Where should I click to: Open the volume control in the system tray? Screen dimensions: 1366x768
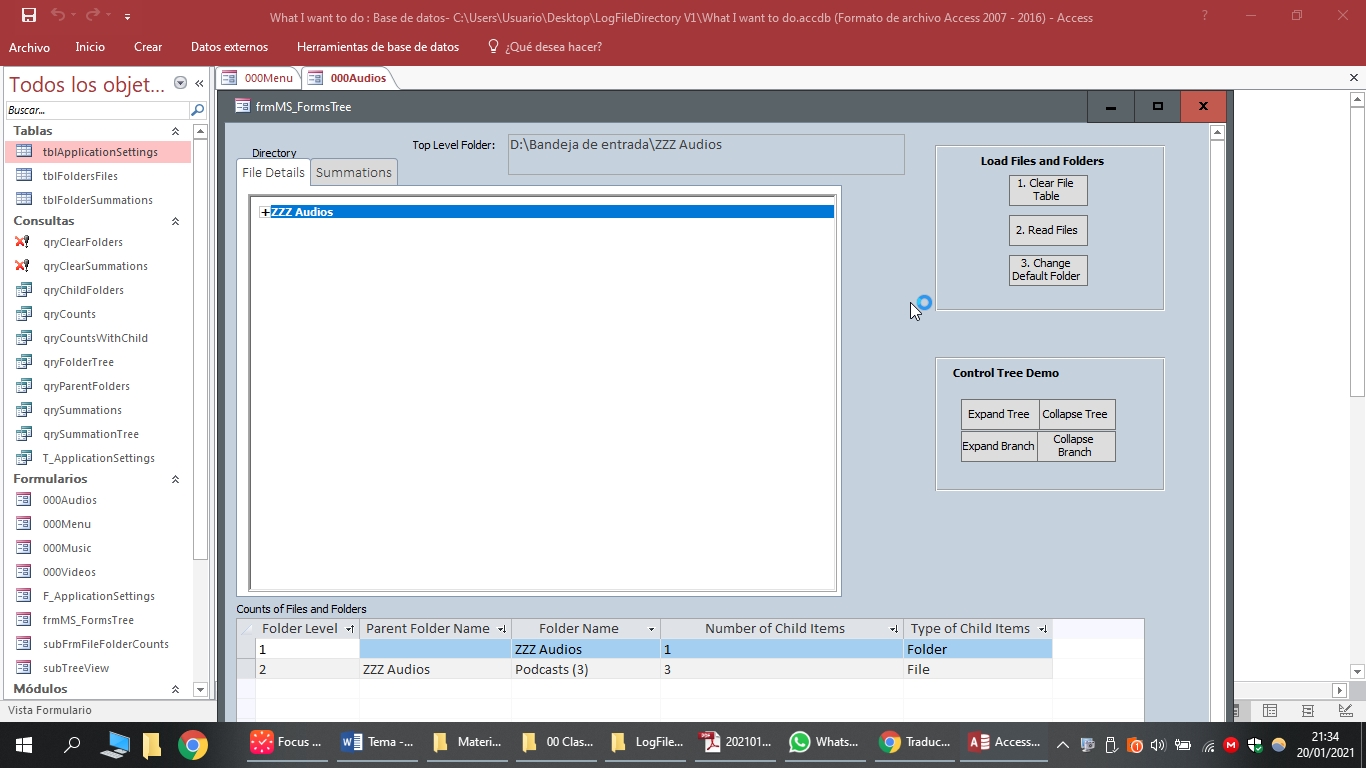[x=1158, y=745]
